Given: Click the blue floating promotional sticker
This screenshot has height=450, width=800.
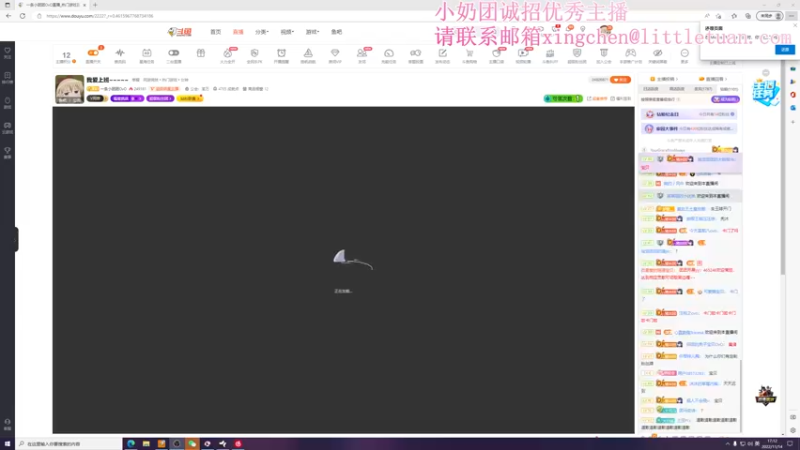Looking at the screenshot, I should click(x=765, y=93).
